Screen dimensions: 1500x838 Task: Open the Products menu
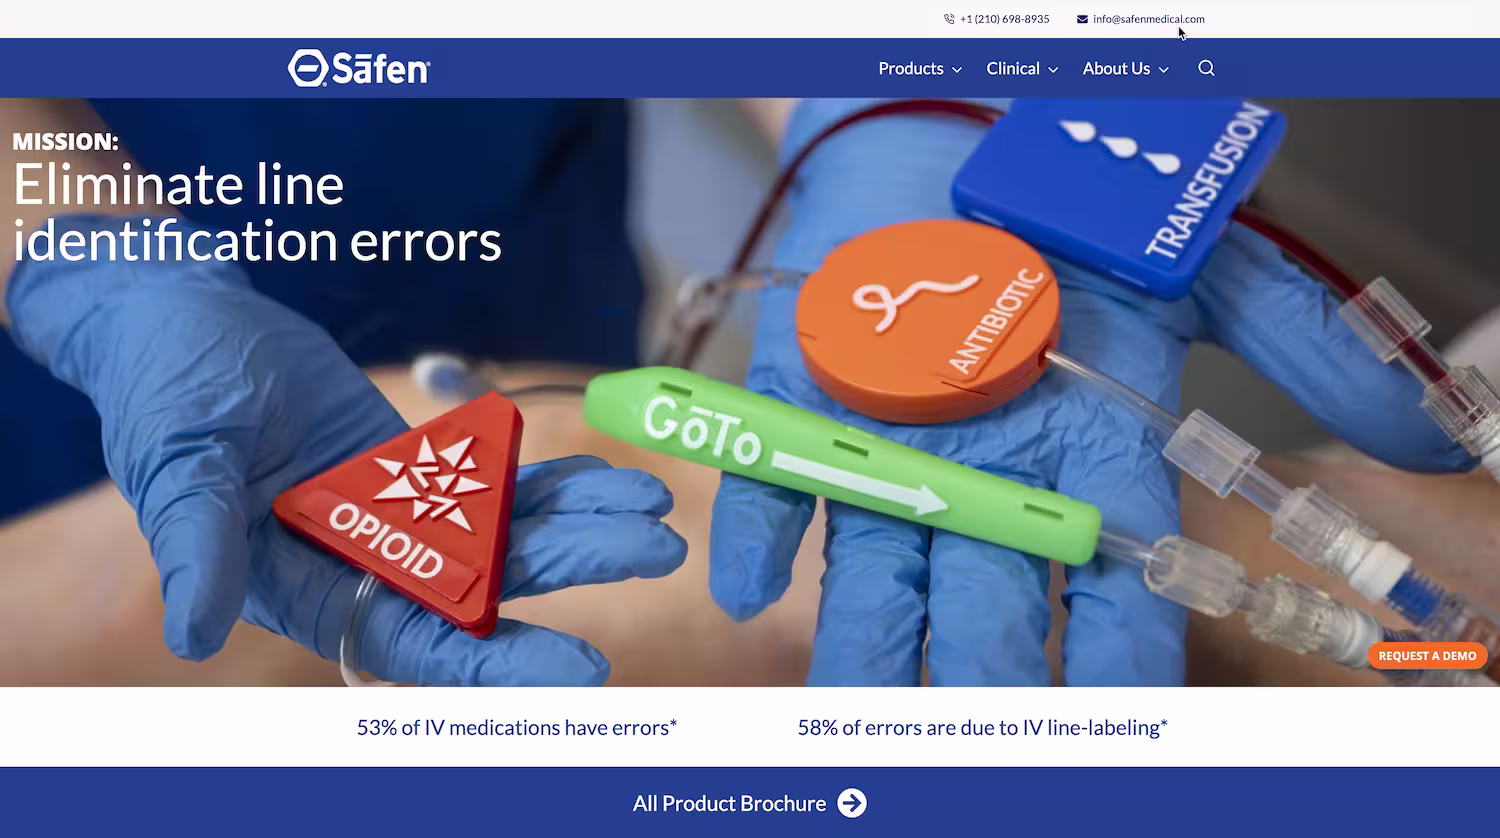click(x=911, y=68)
